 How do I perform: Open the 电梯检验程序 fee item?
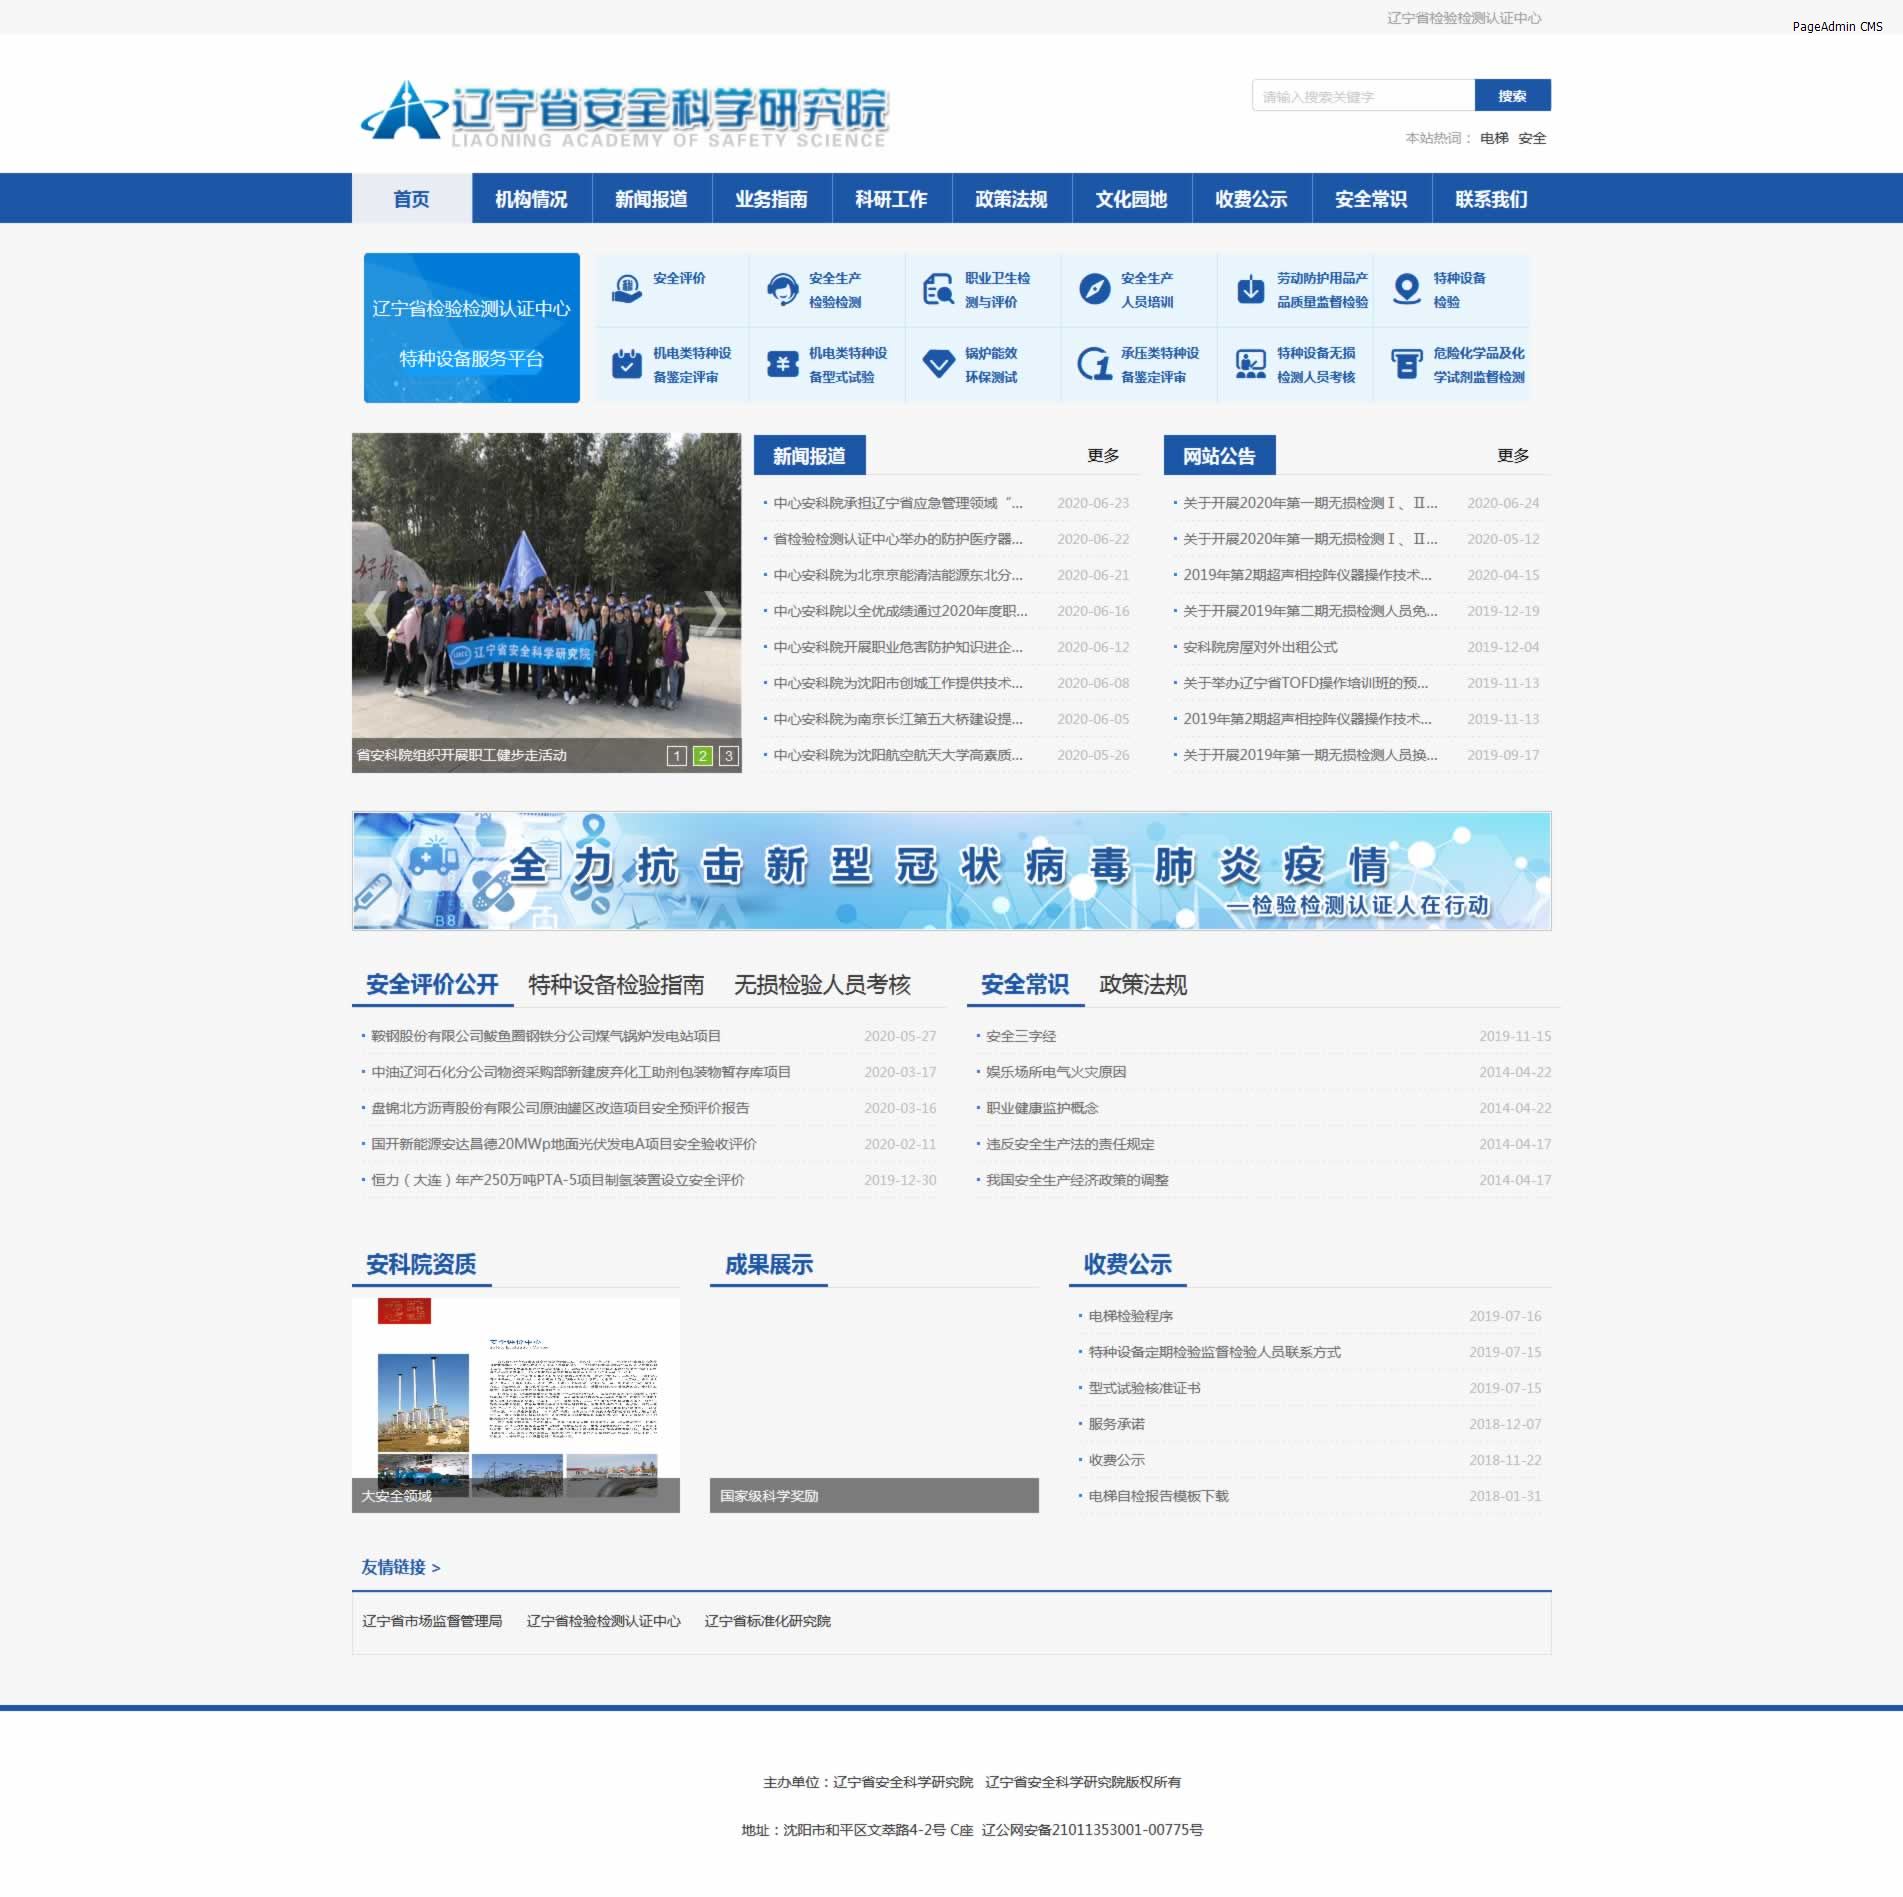tap(1130, 1316)
